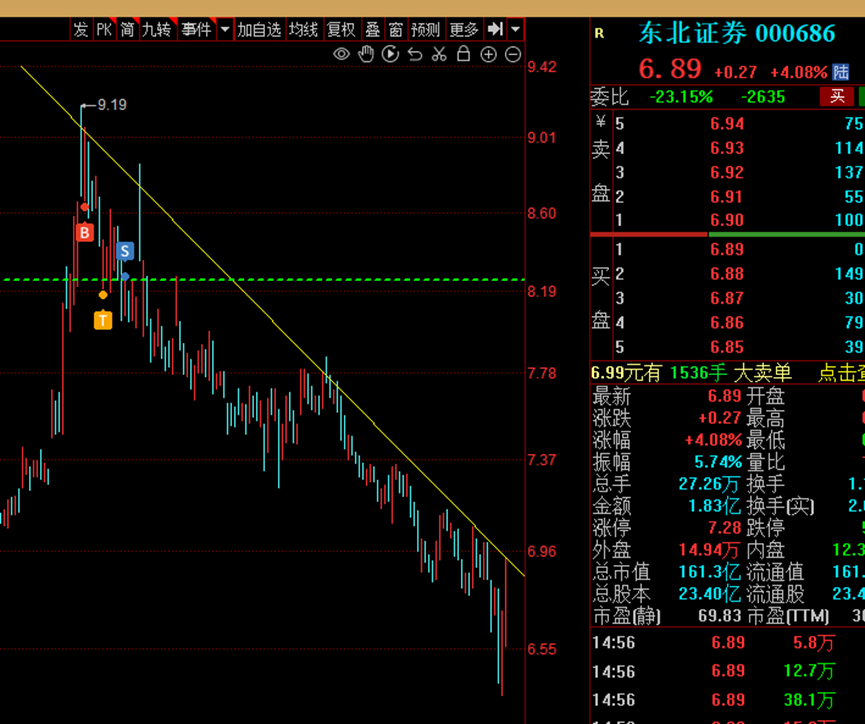Screen dimensions: 865x724
Task: Select the scissors cut tool
Action: [x=439, y=54]
